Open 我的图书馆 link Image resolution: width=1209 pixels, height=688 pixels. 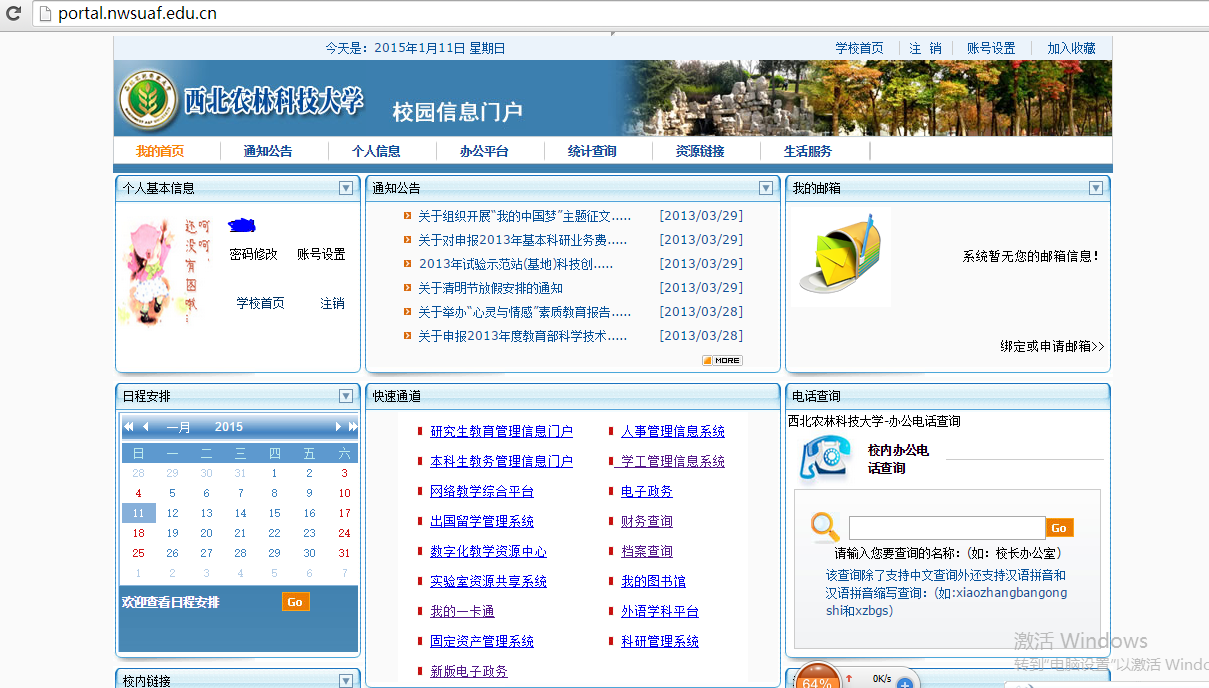pos(653,582)
